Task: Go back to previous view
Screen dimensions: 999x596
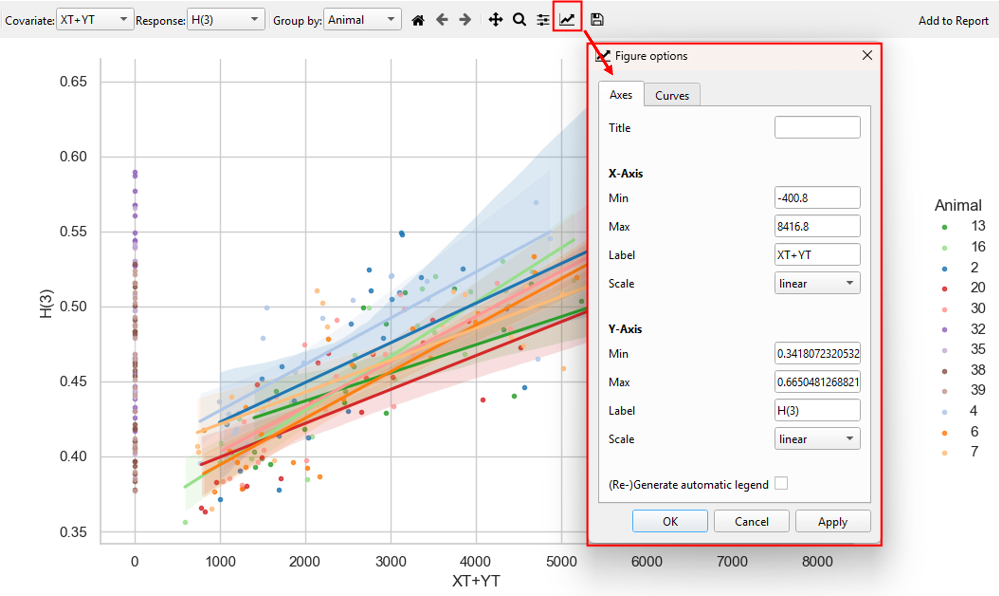Action: (444, 18)
